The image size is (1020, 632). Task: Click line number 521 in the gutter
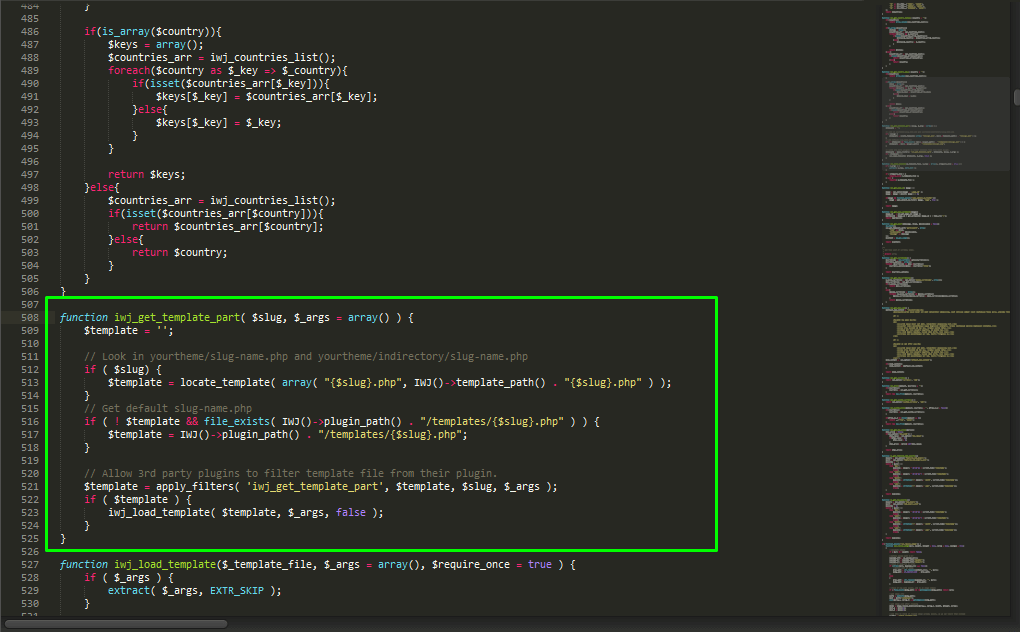pyautogui.click(x=30, y=486)
